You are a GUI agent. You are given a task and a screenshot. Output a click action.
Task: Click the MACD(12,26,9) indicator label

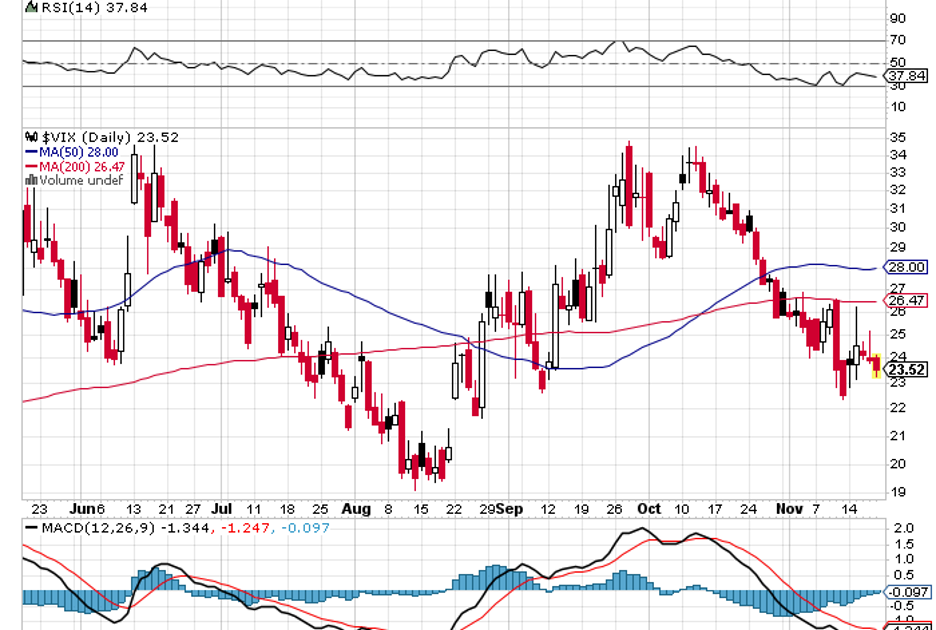click(98, 527)
